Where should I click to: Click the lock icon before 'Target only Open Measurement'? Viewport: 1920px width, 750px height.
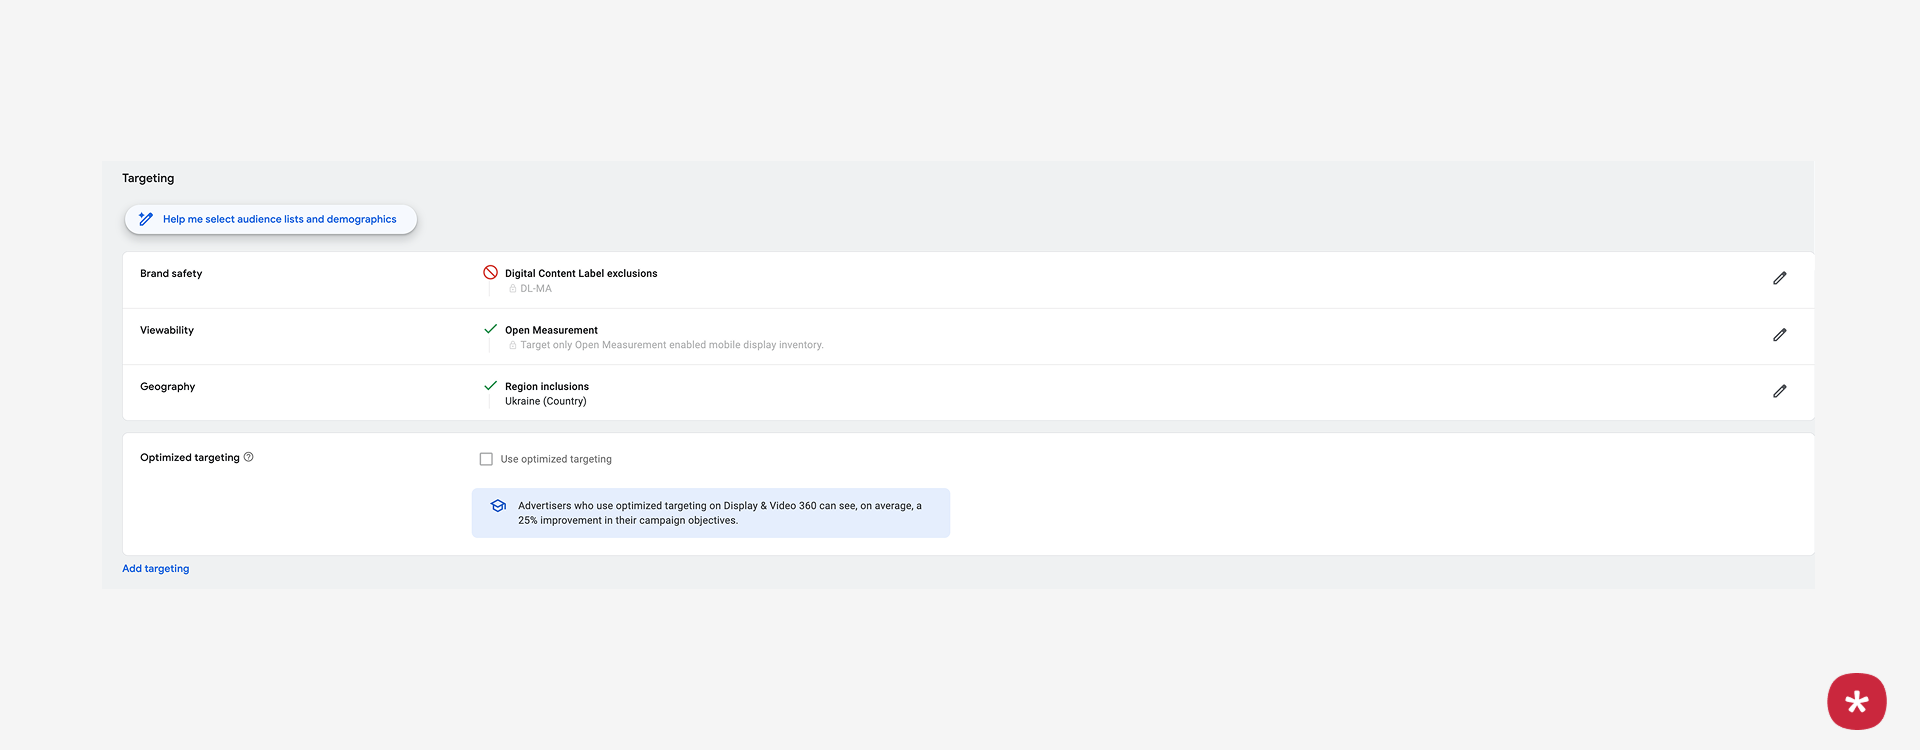(x=513, y=345)
